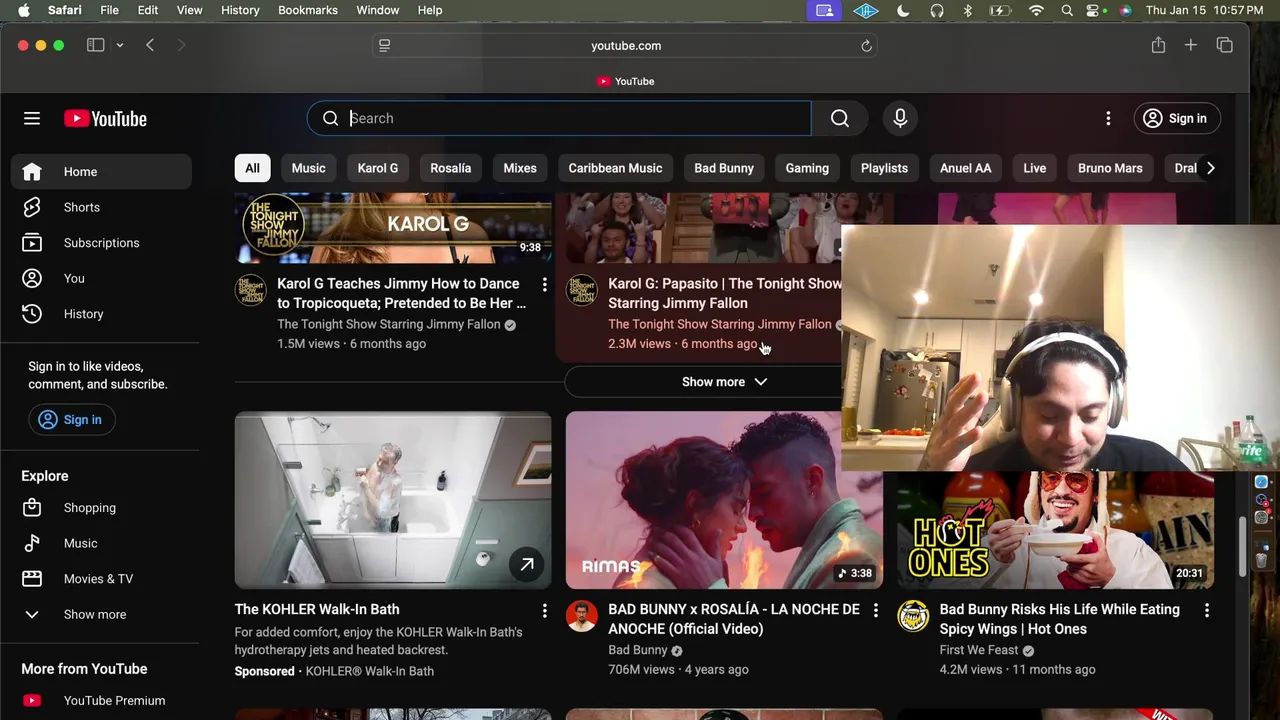Open Subscriptions in the sidebar
This screenshot has height=720, width=1280.
[101, 243]
